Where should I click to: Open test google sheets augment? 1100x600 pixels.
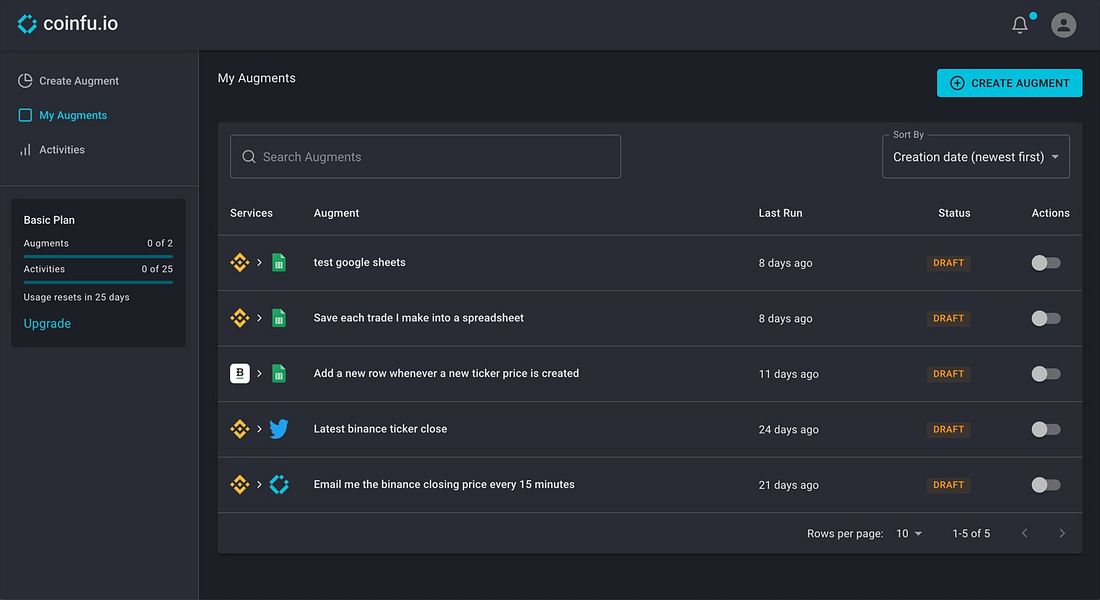[359, 262]
